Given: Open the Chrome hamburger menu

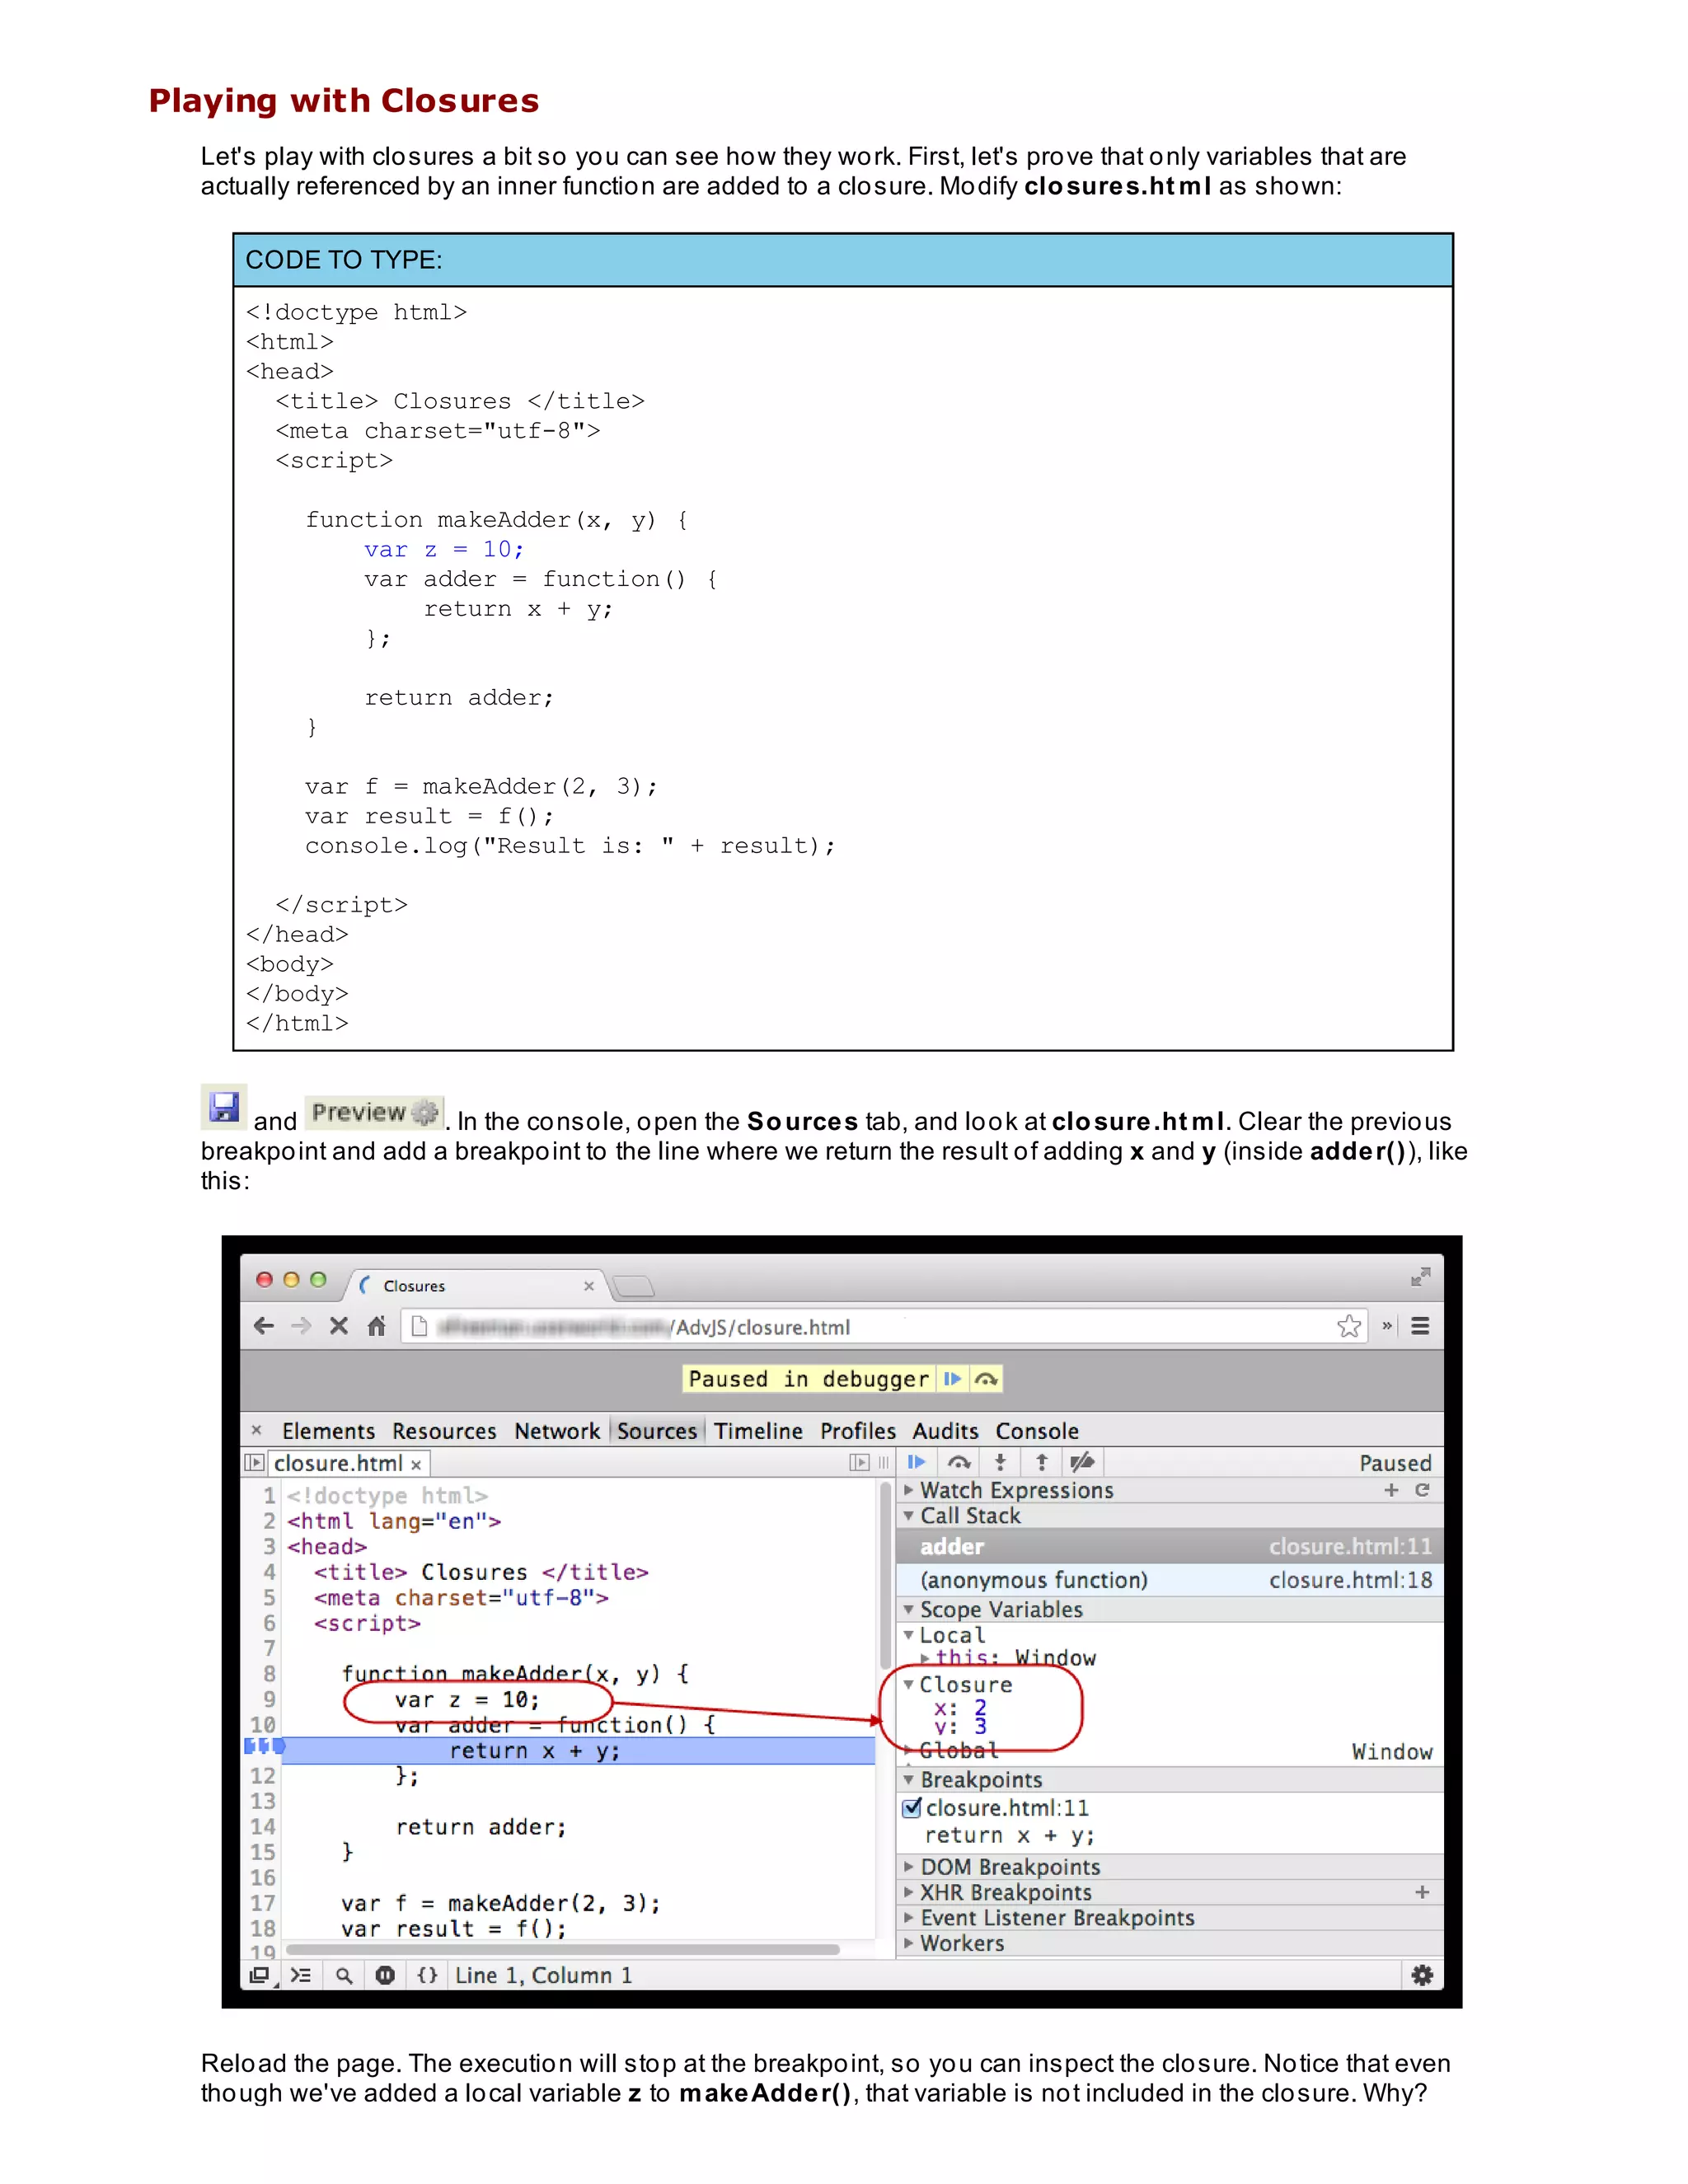Looking at the screenshot, I should coord(1420,1326).
